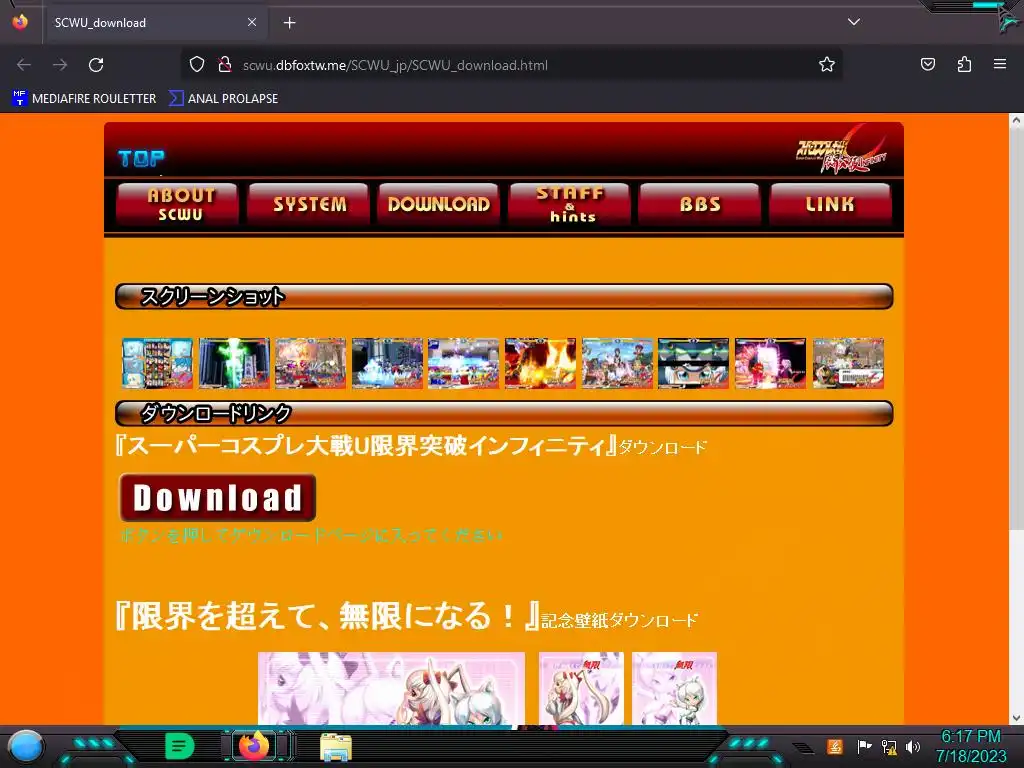
Task: Open the Pocket save icon
Action: click(x=927, y=65)
